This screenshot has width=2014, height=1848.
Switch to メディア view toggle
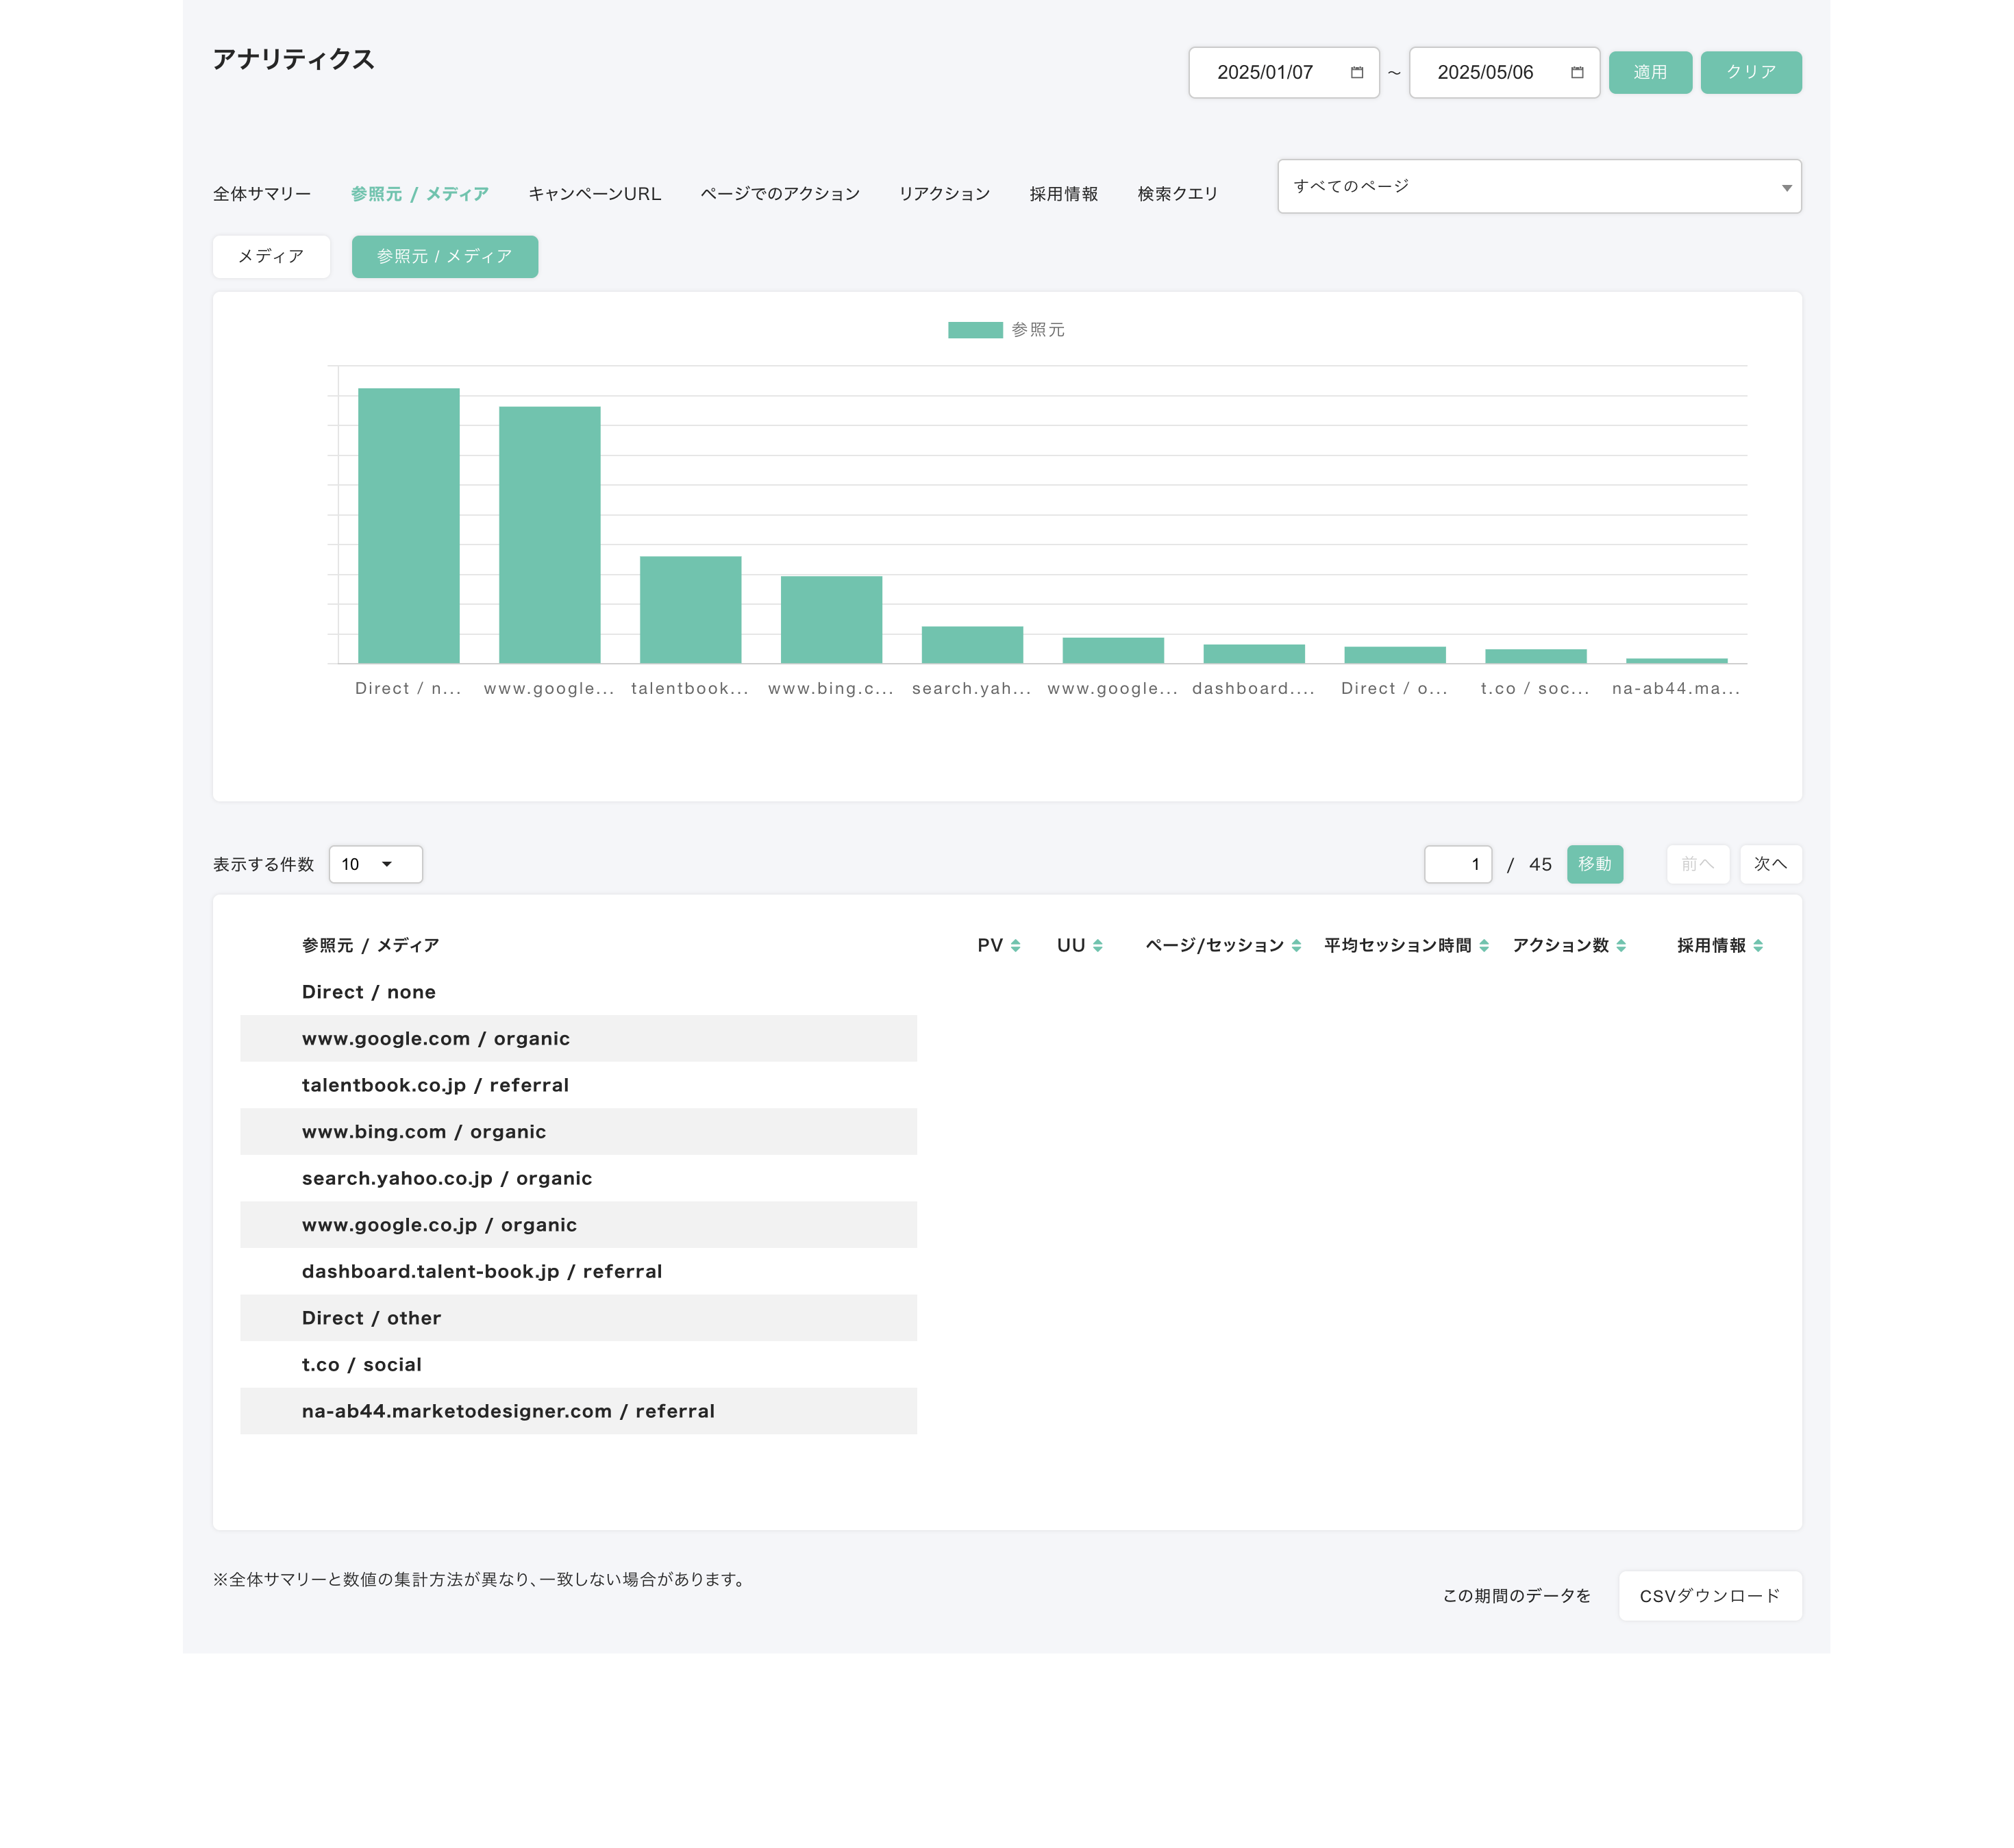click(271, 256)
